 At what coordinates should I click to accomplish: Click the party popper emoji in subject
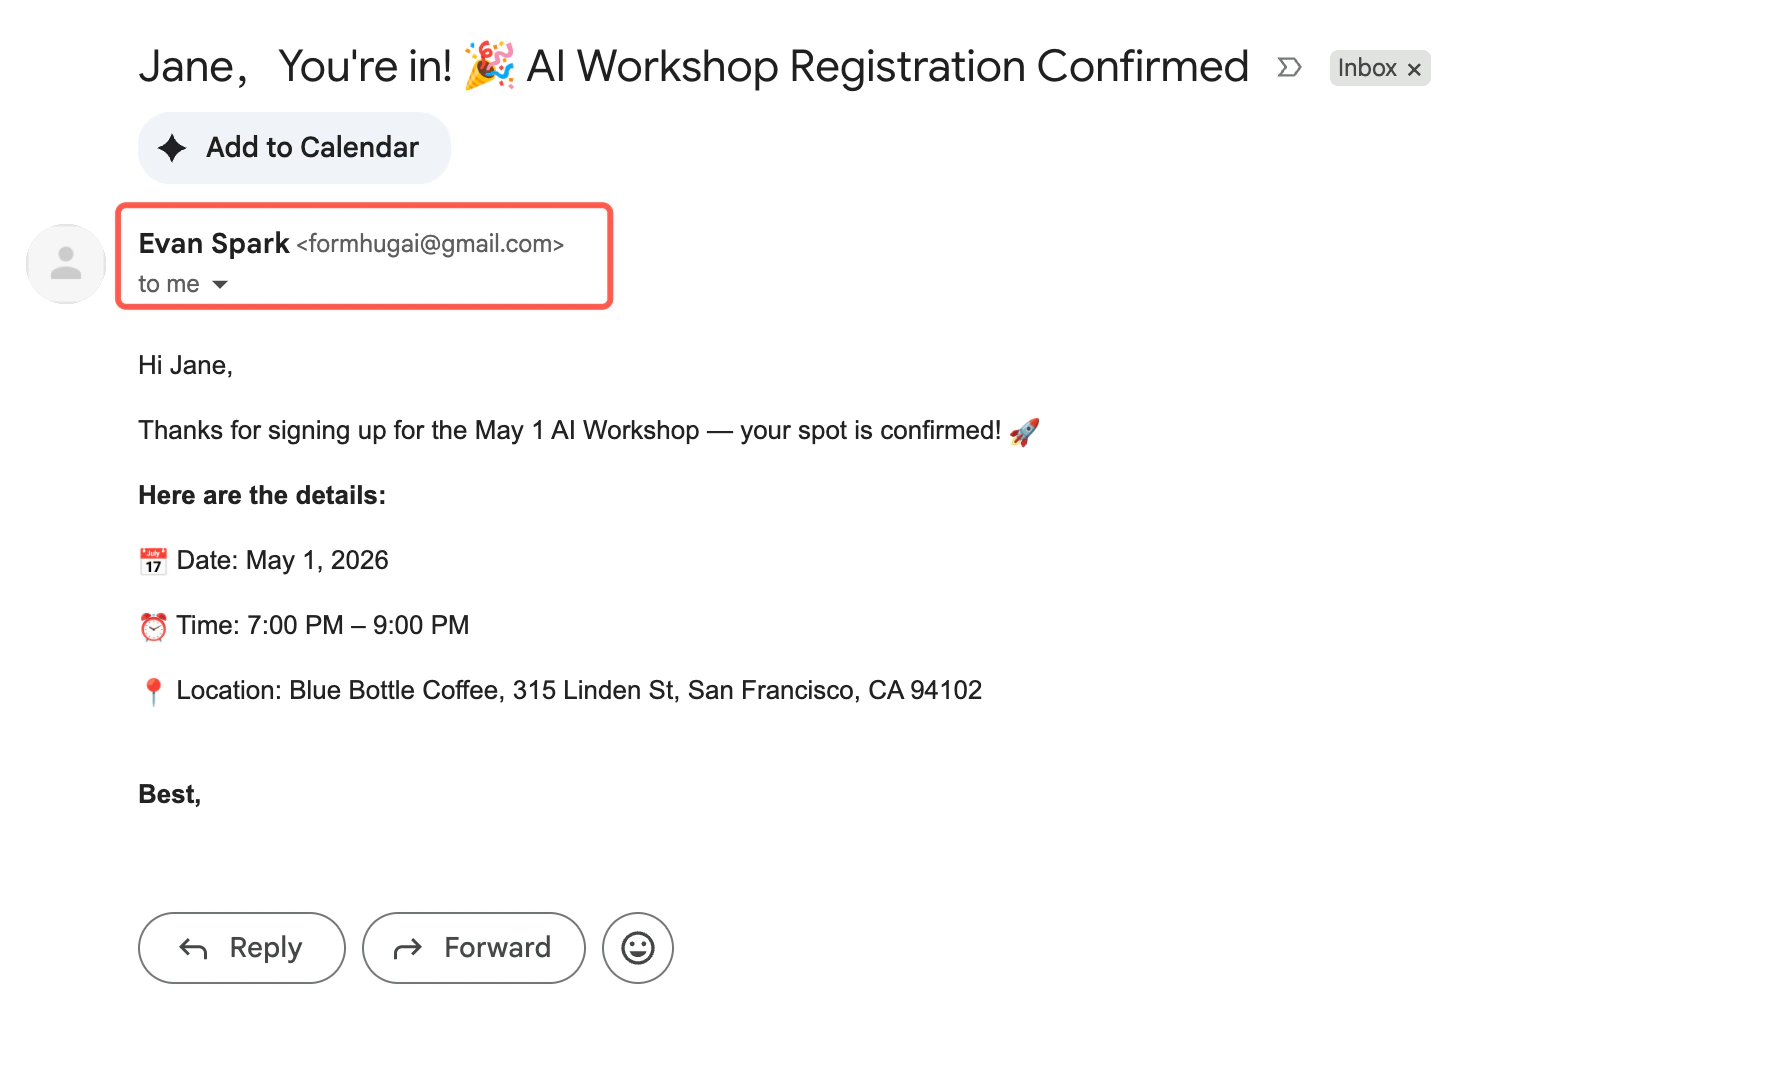(487, 66)
